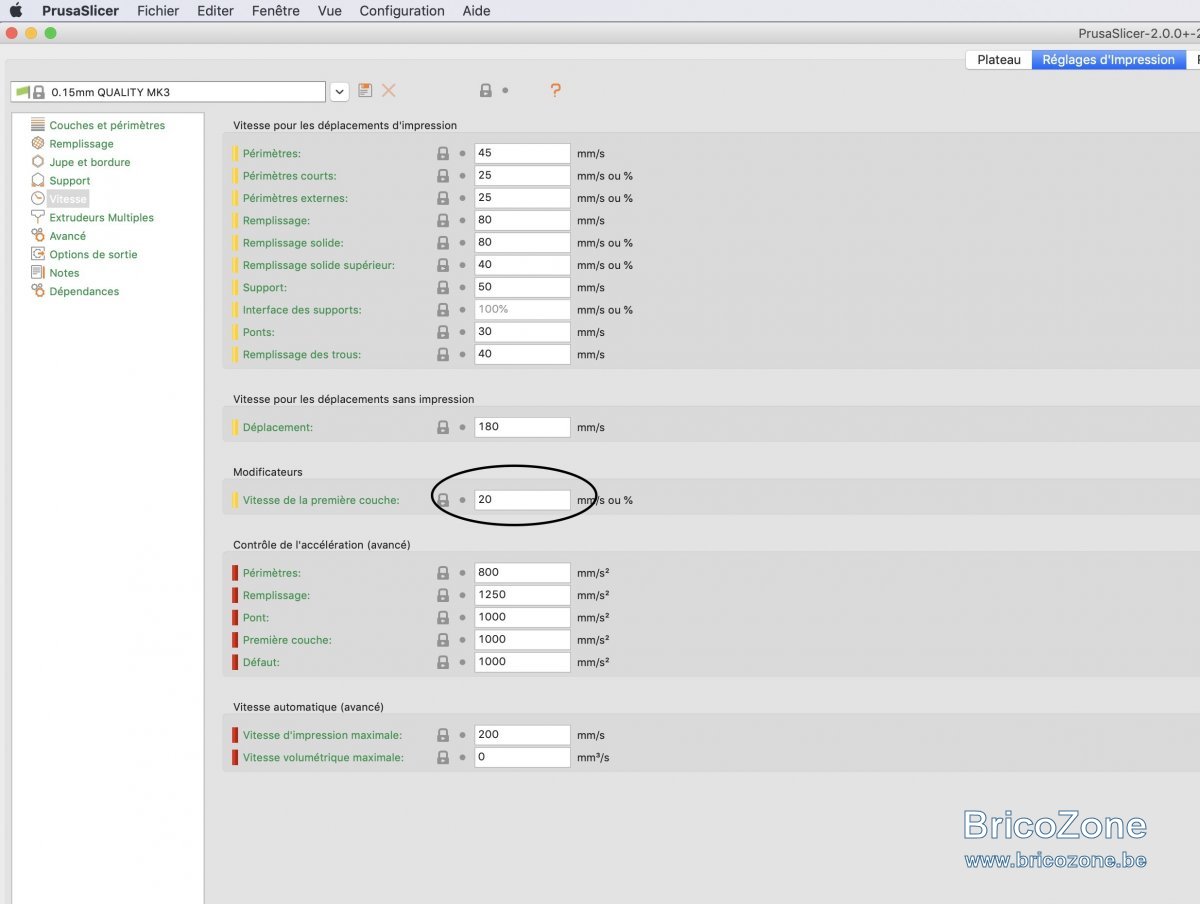The height and width of the screenshot is (904, 1200).
Task: Click the Remplissage solide supérieur speed field
Action: (522, 264)
